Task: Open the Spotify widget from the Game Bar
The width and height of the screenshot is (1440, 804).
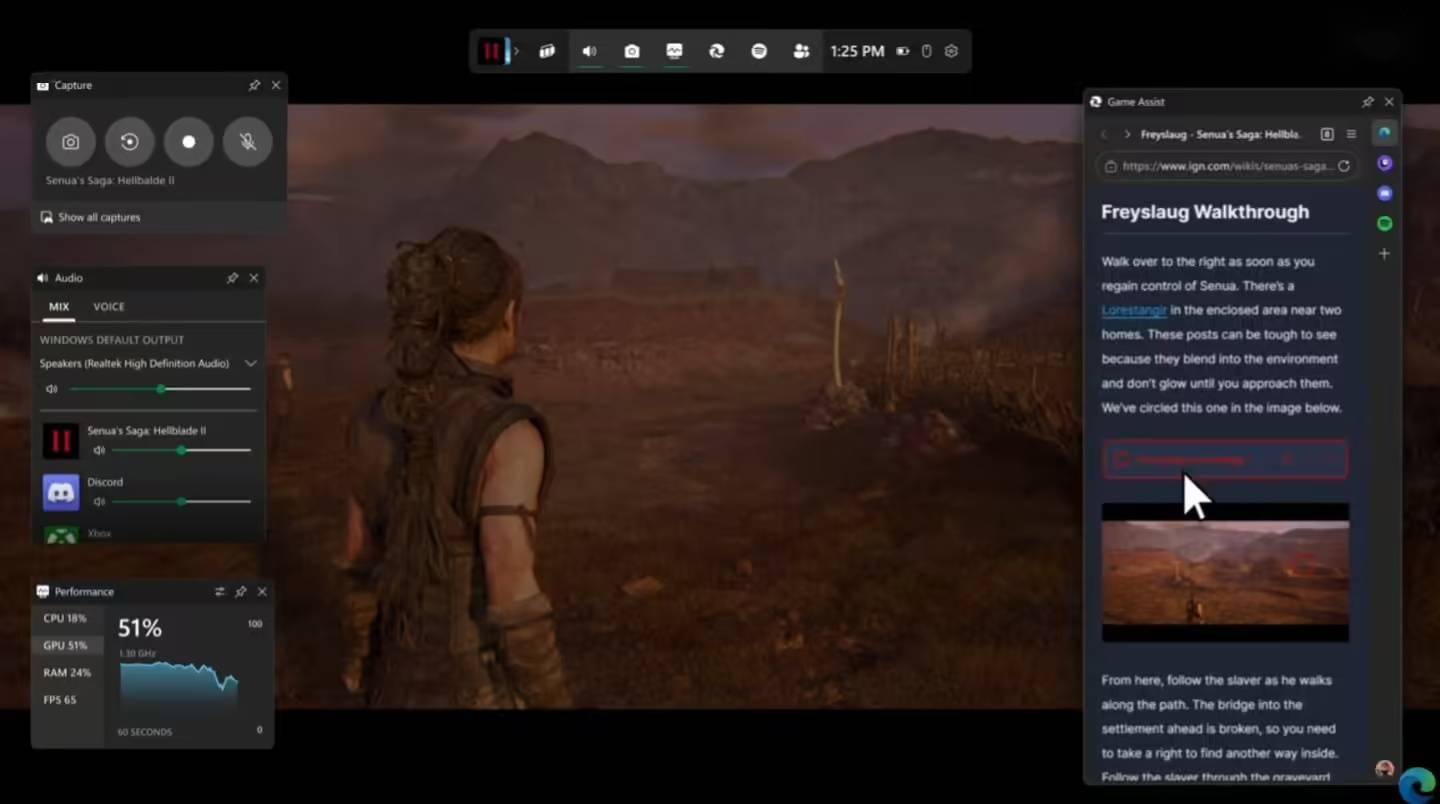Action: coord(759,51)
